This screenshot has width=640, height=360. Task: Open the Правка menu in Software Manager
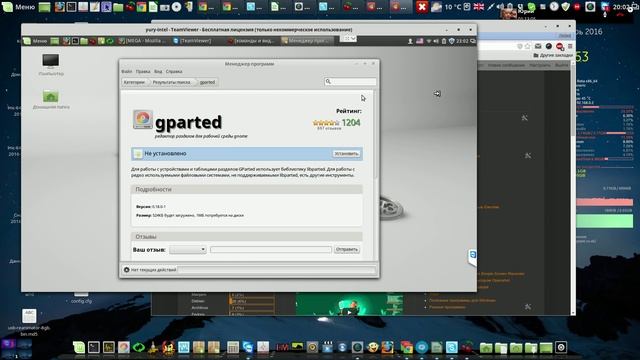143,71
